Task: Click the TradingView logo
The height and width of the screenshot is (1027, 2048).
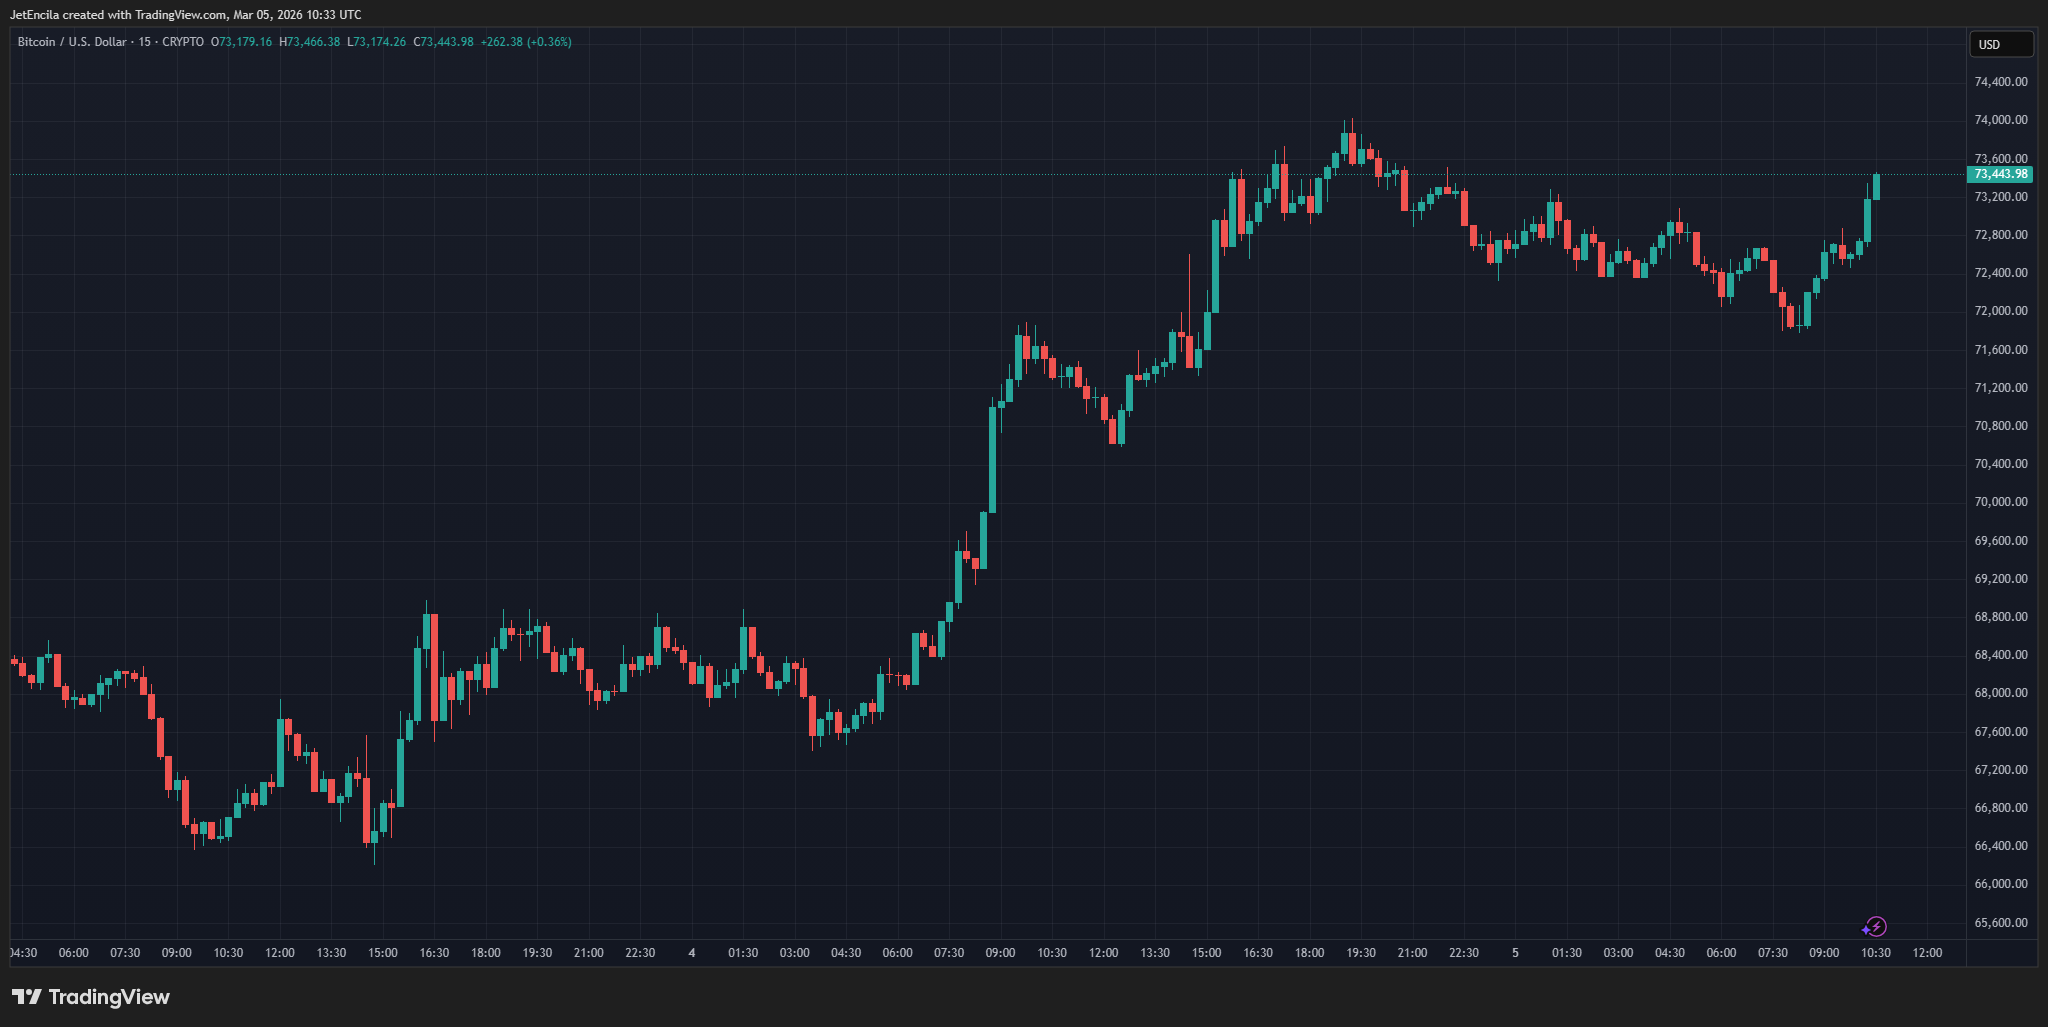Action: pyautogui.click(x=91, y=997)
